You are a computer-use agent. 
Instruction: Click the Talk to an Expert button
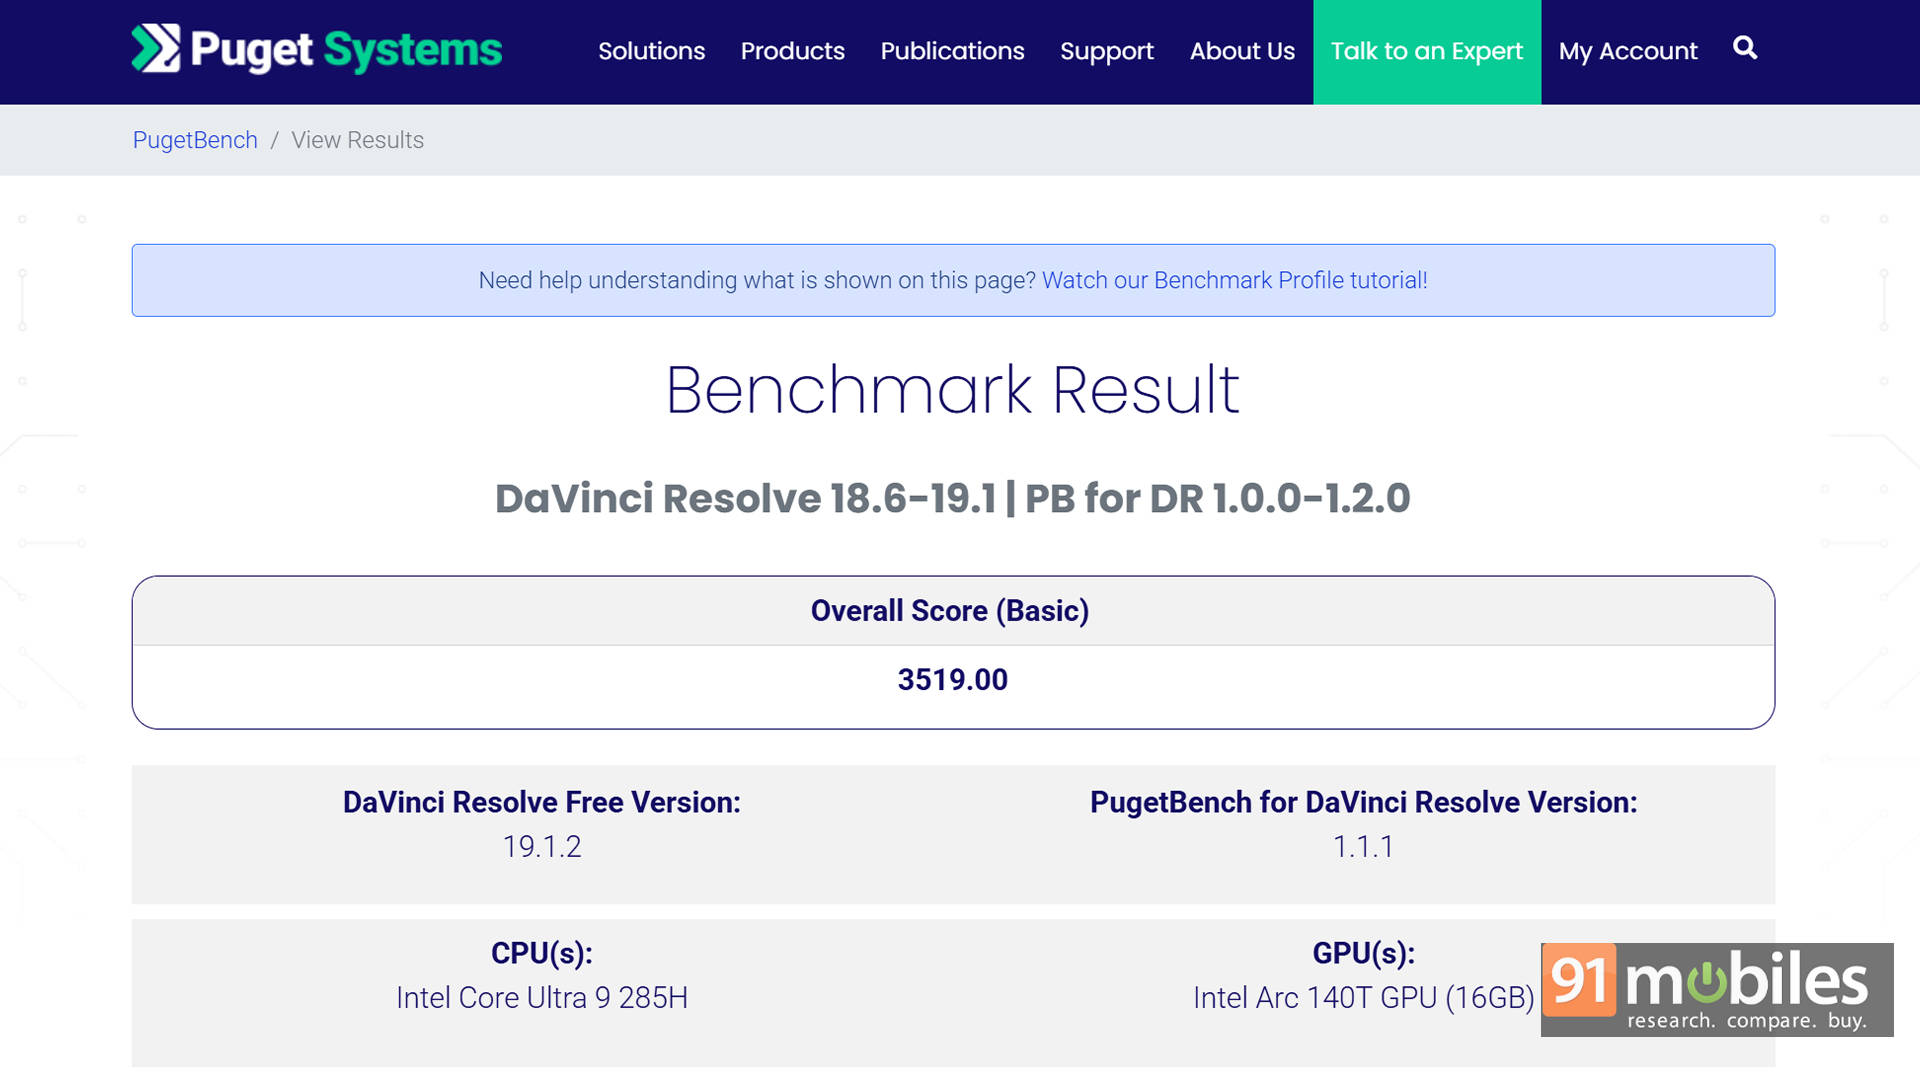(x=1427, y=52)
